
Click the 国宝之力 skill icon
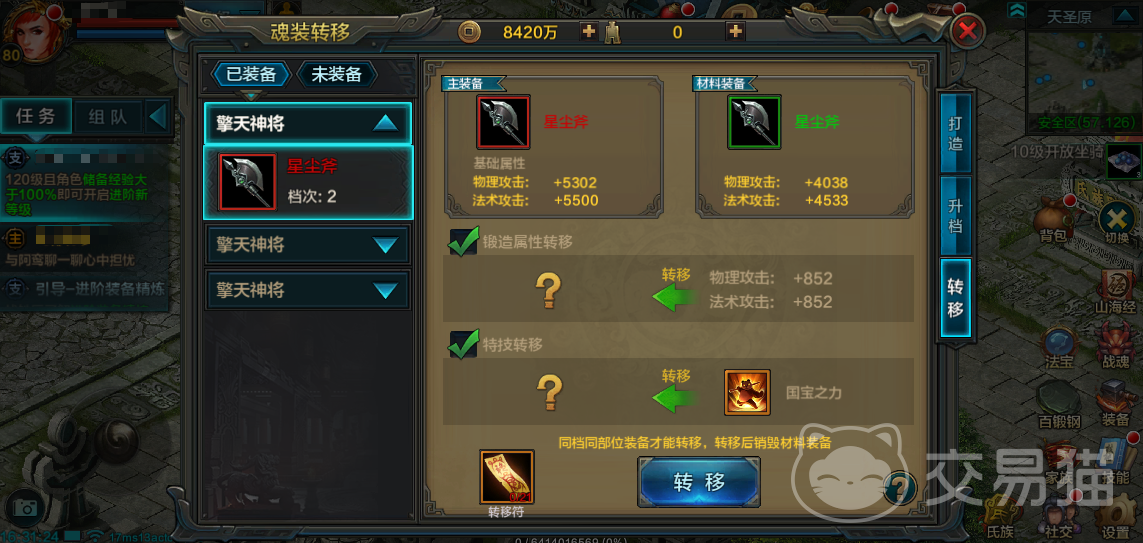(747, 392)
